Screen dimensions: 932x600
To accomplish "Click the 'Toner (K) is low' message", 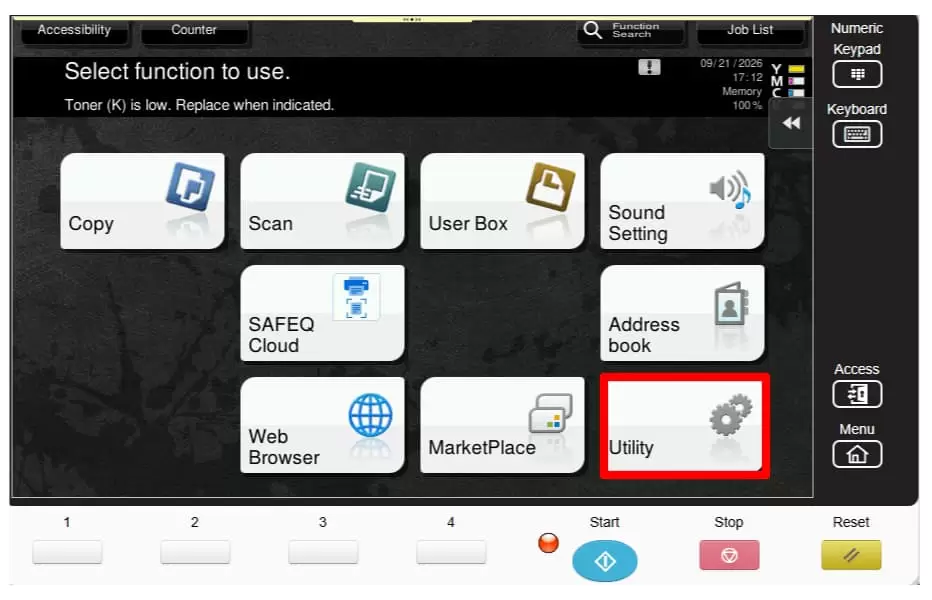I will coord(199,105).
